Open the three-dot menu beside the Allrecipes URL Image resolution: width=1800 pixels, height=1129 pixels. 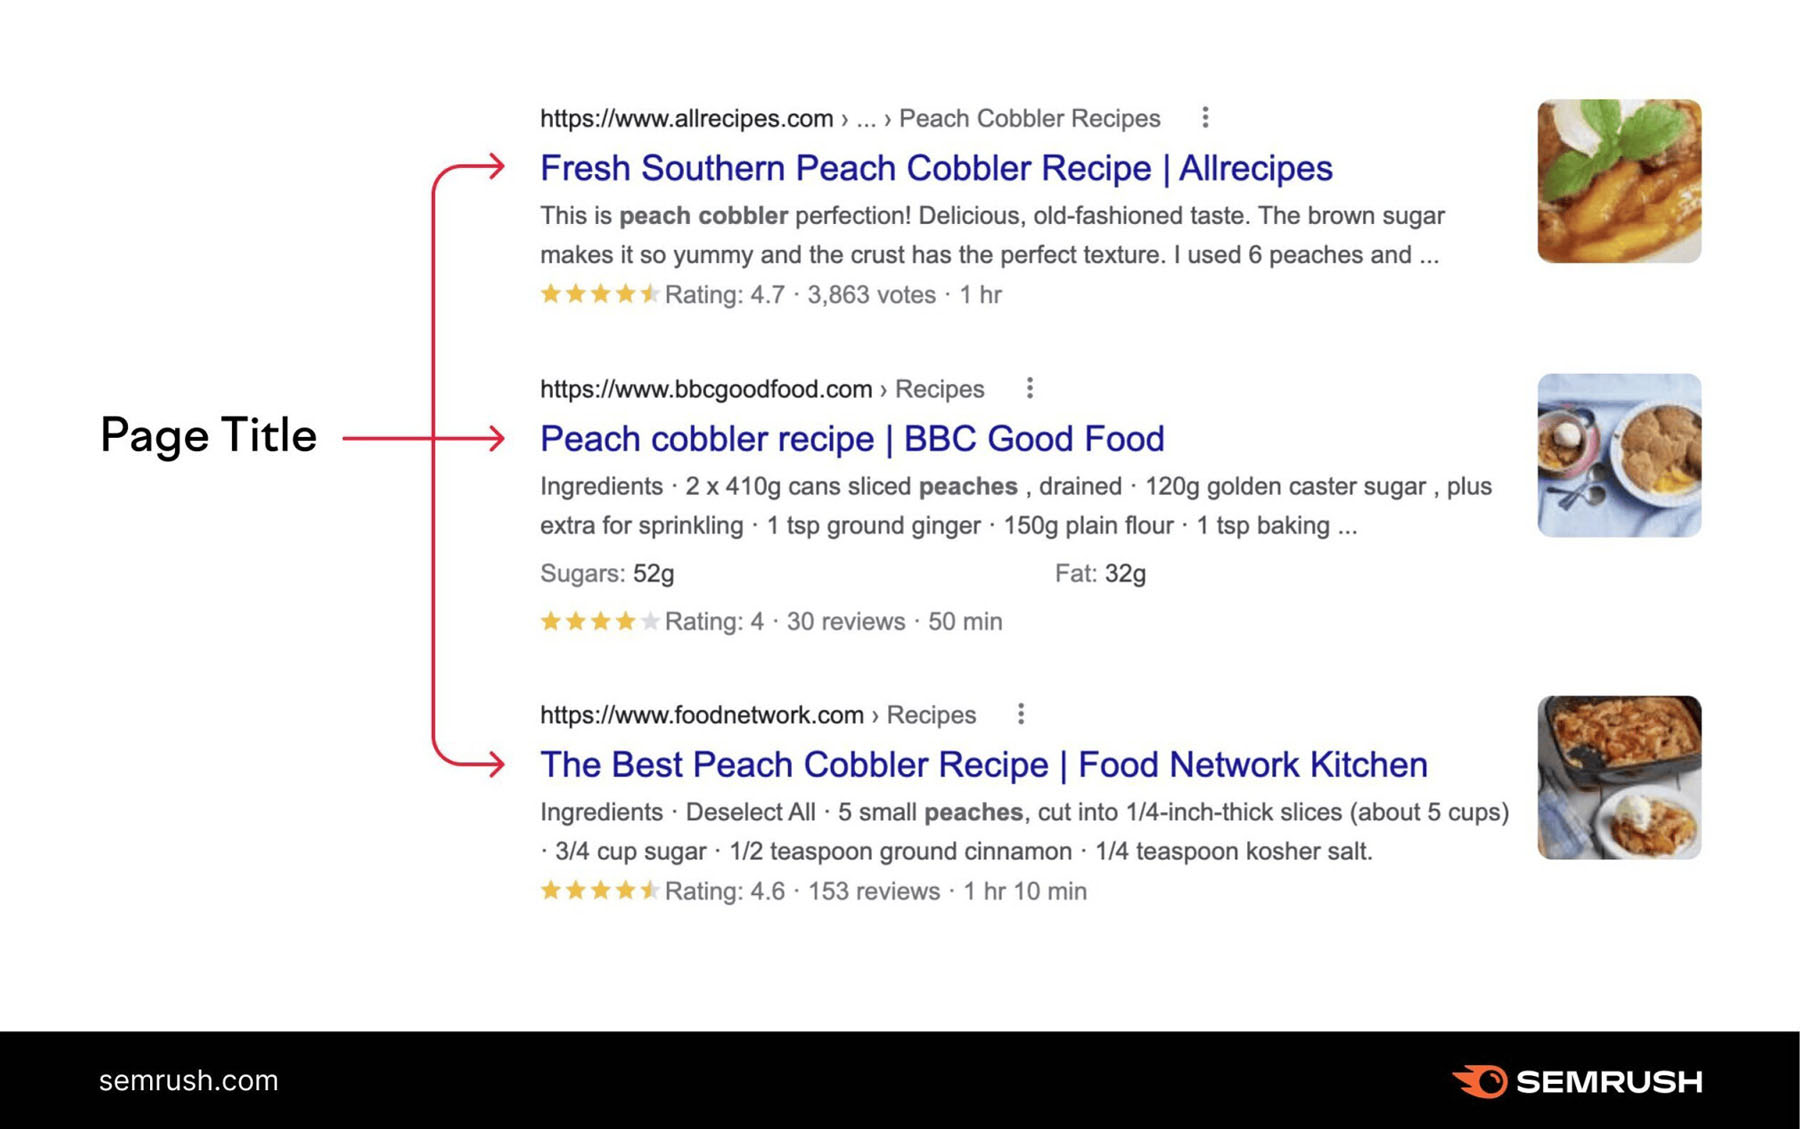(x=1205, y=117)
